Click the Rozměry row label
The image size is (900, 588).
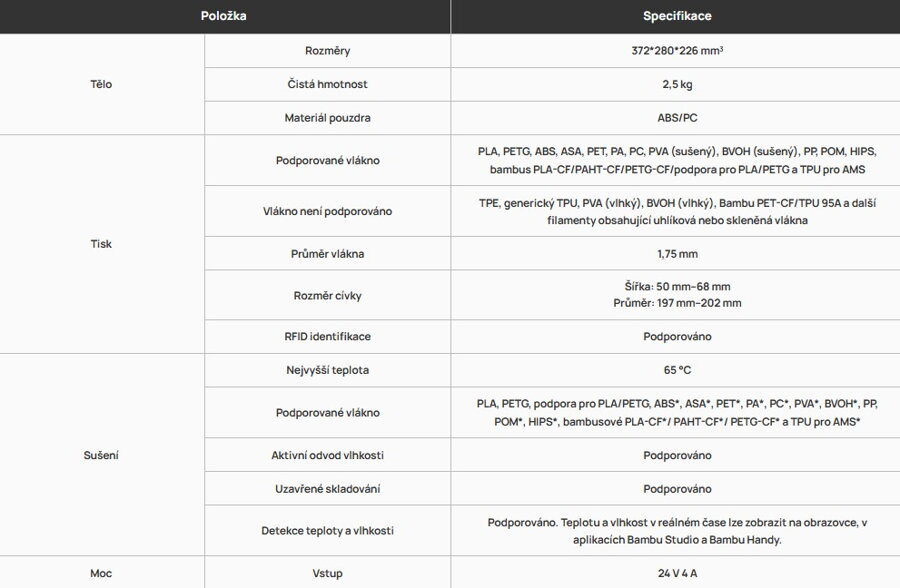[327, 50]
